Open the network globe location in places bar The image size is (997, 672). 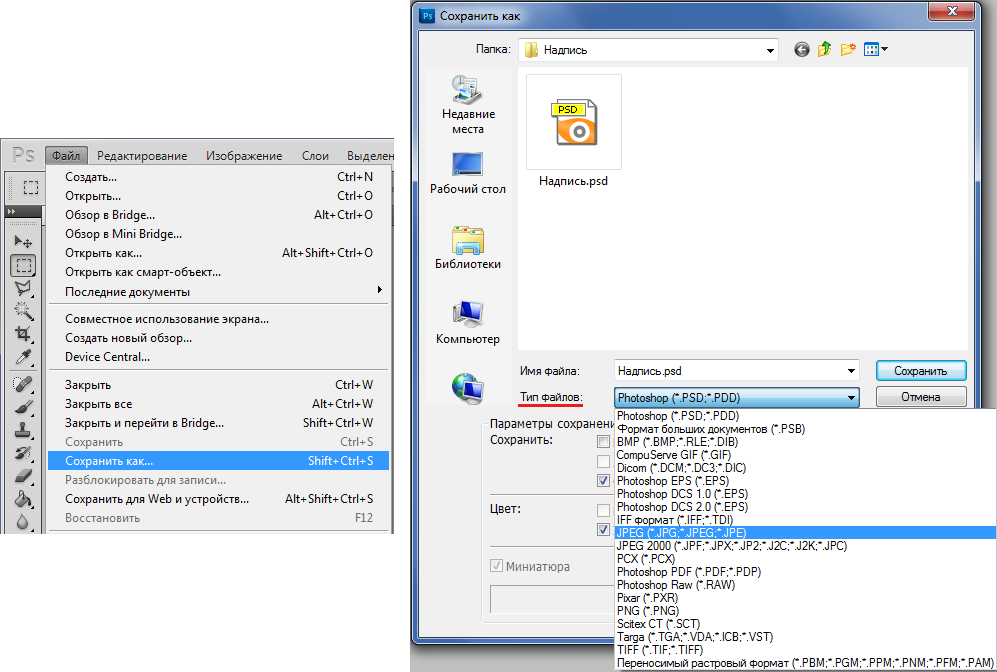(x=468, y=387)
